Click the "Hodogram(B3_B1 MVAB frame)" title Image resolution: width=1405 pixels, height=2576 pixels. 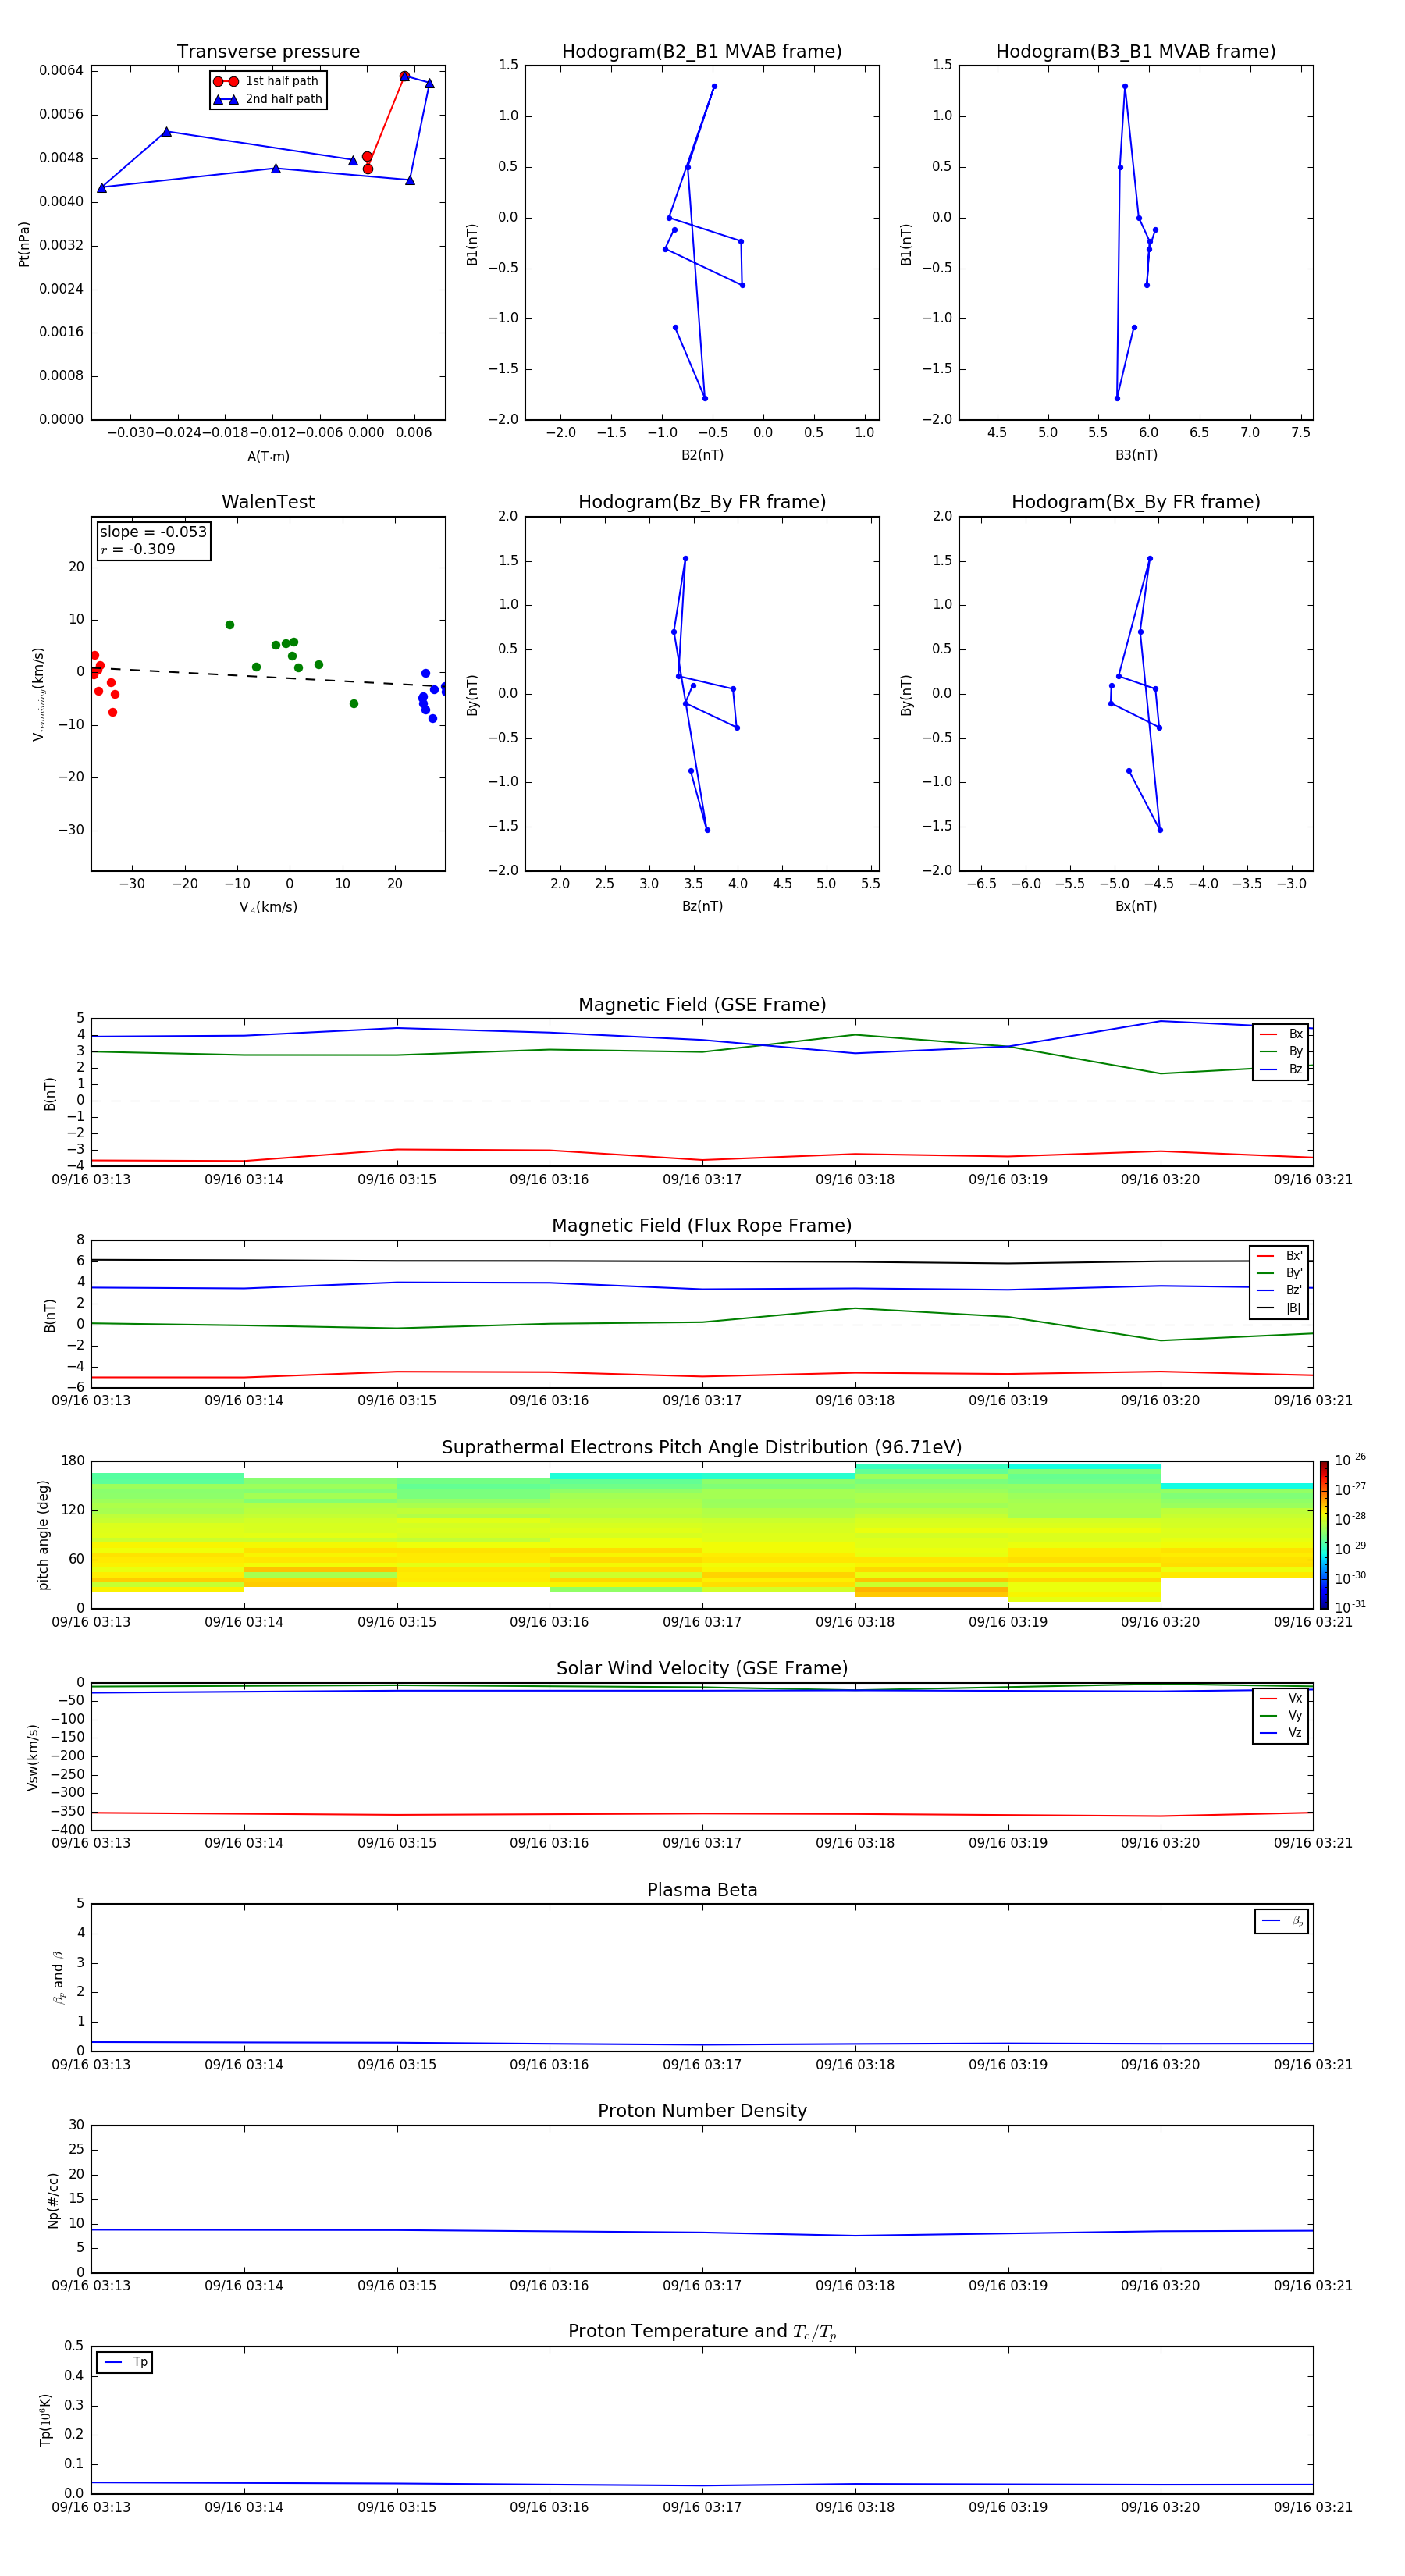tap(1136, 52)
